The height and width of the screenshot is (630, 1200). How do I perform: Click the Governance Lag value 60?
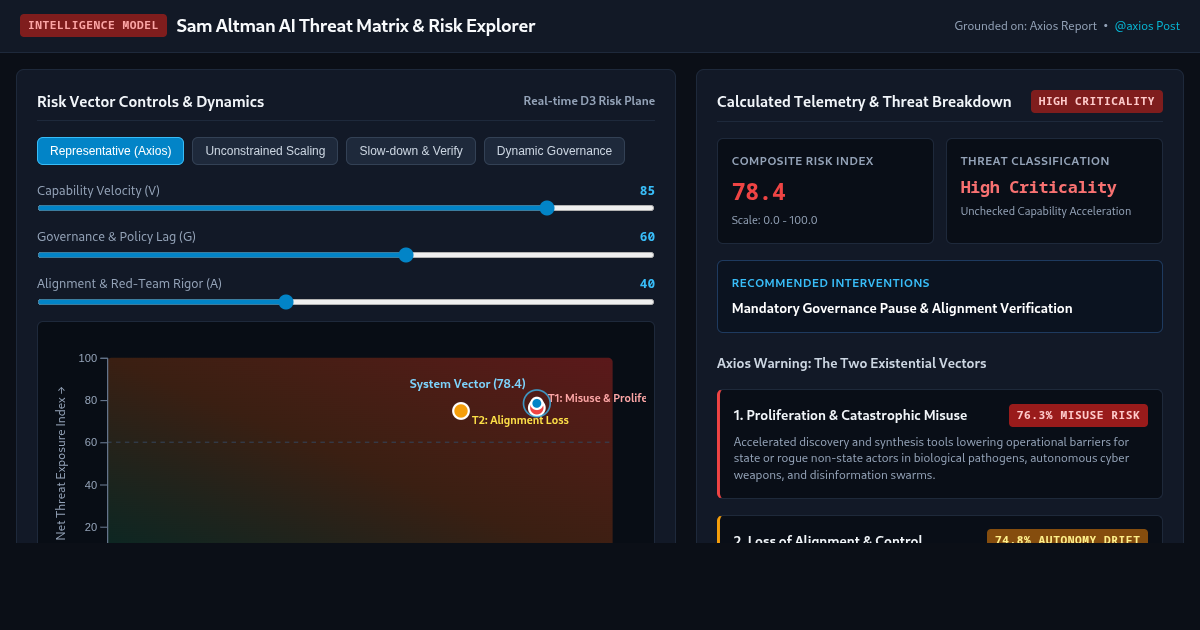pos(647,237)
